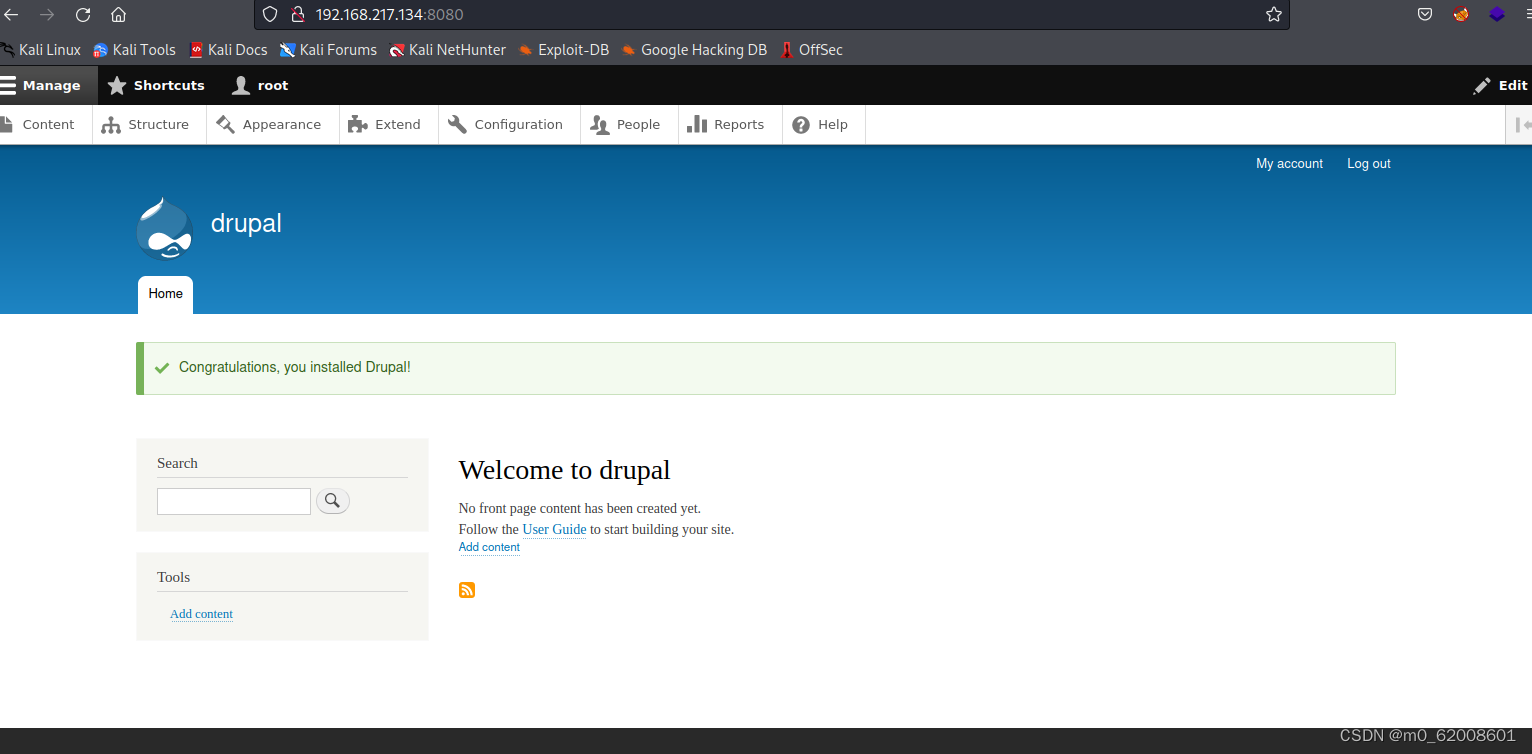Open the Configuration admin menu

point(509,125)
